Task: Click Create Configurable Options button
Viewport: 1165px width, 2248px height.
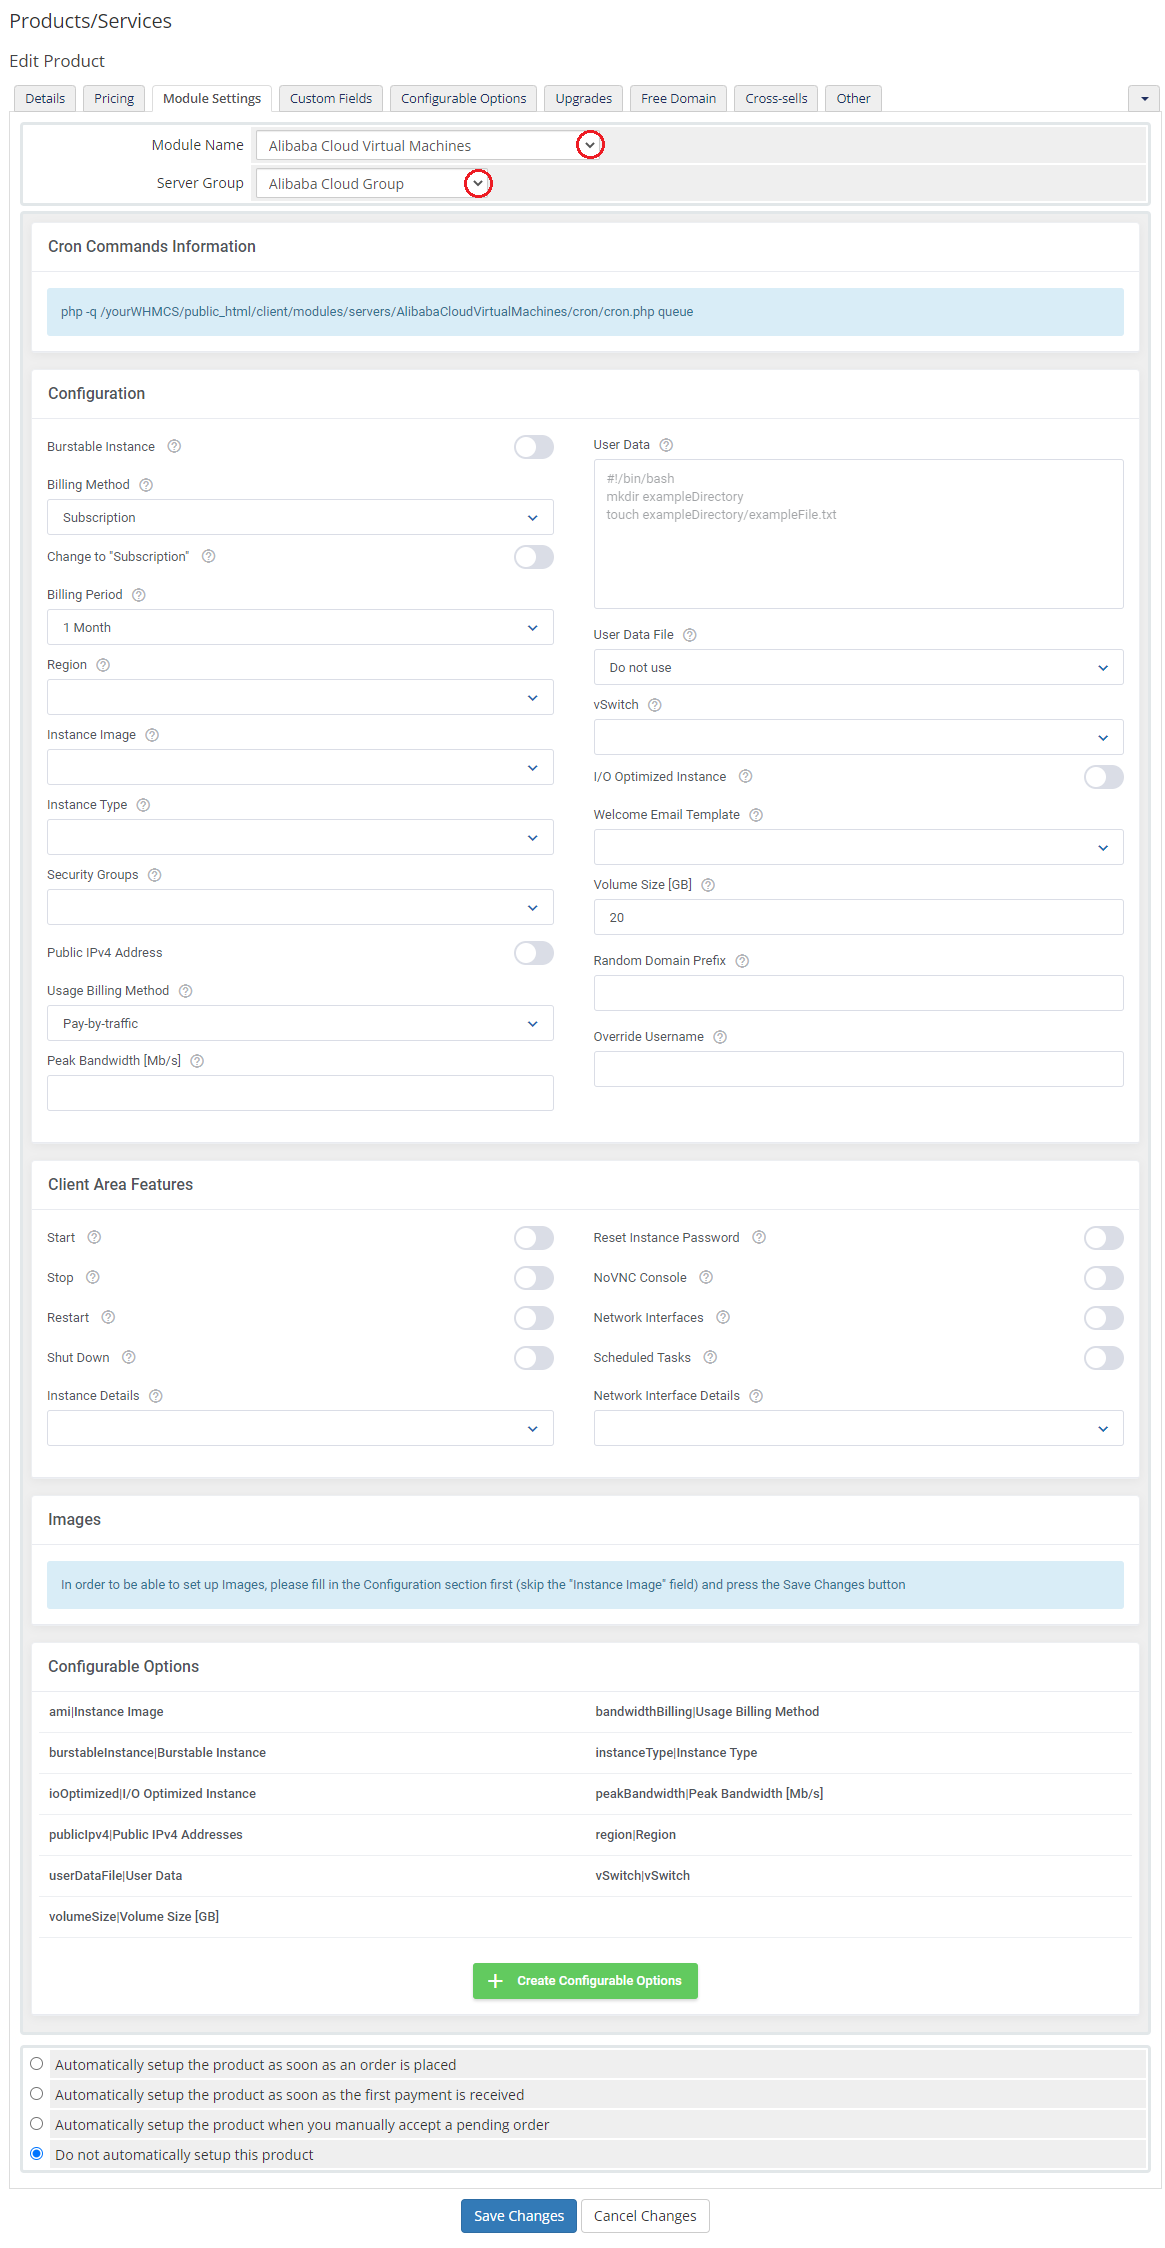Action: coord(585,1981)
